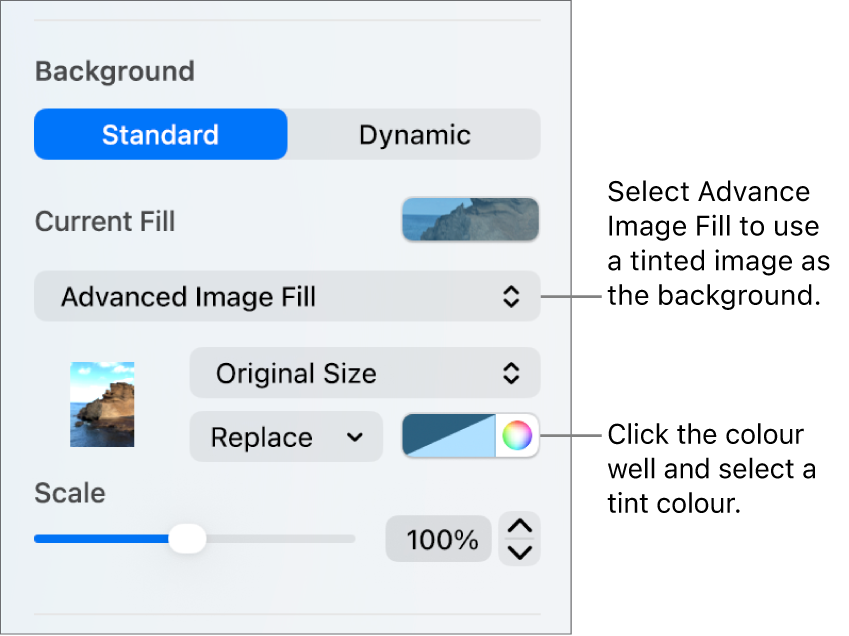Decrease scale with the down stepper arrow

coord(519,553)
